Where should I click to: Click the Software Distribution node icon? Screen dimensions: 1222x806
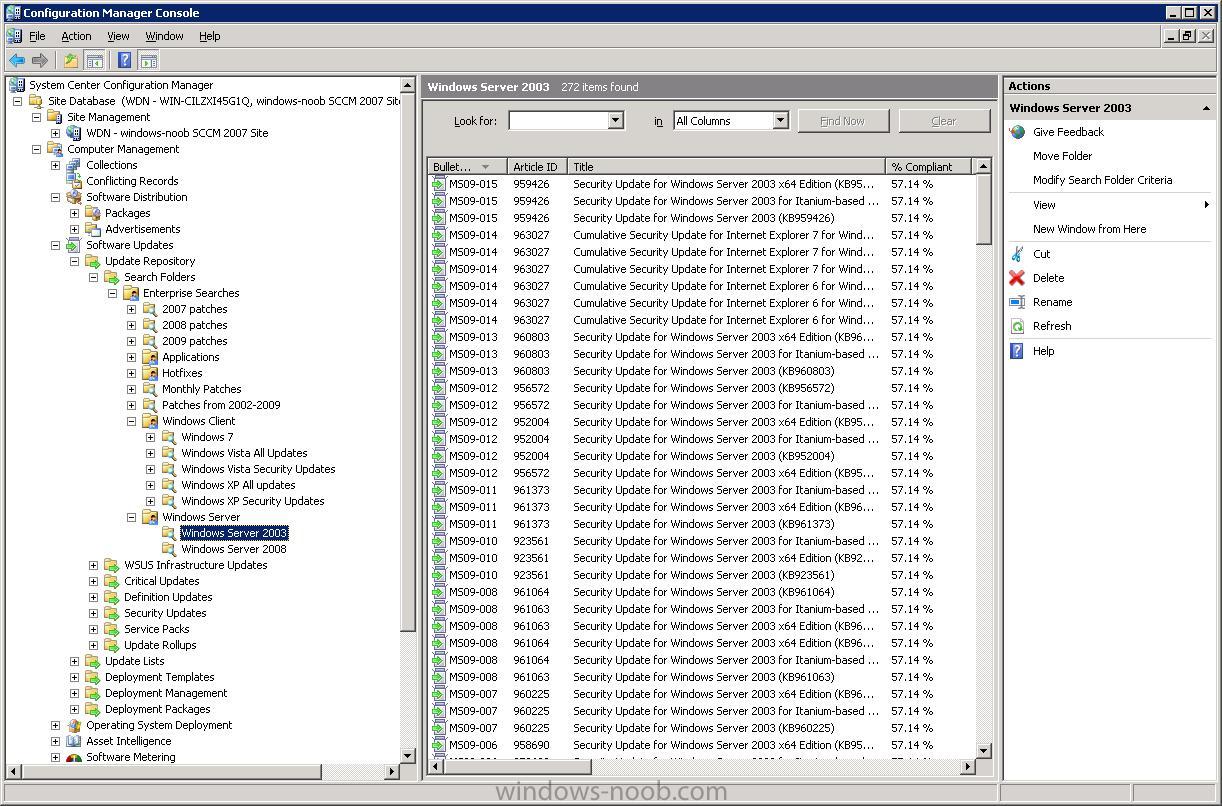click(74, 197)
